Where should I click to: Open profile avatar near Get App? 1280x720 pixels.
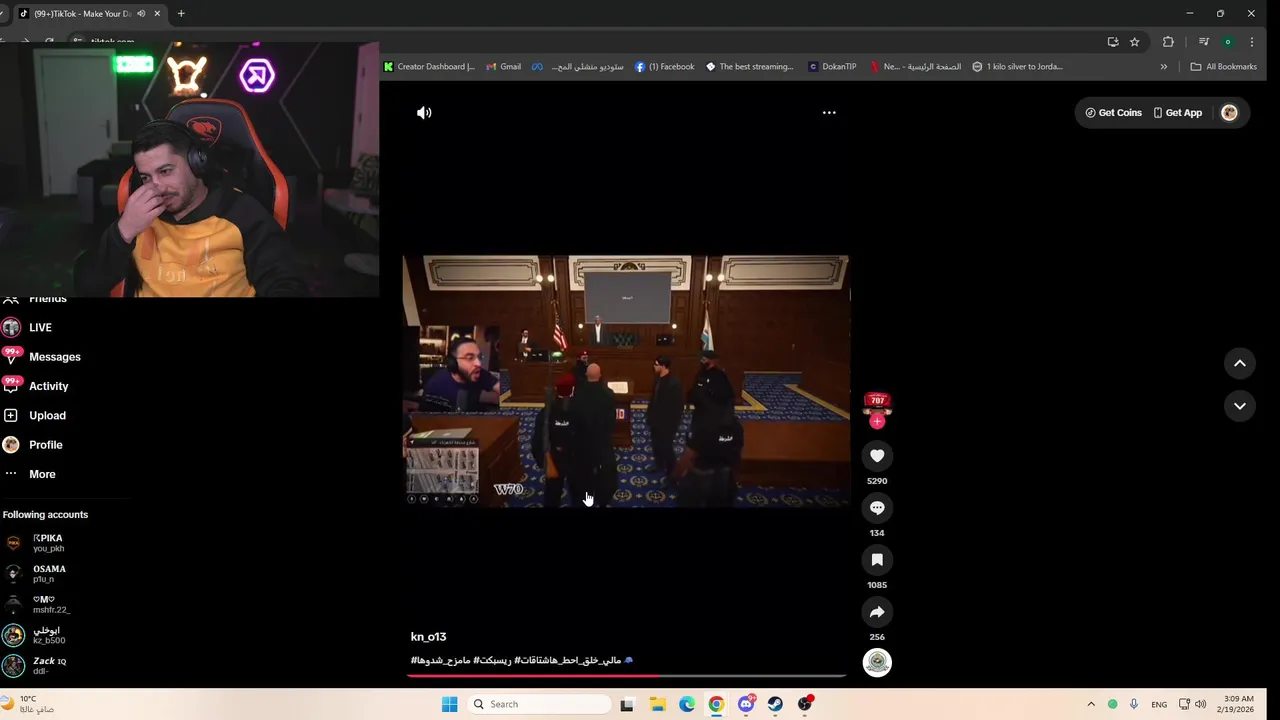pyautogui.click(x=1230, y=113)
